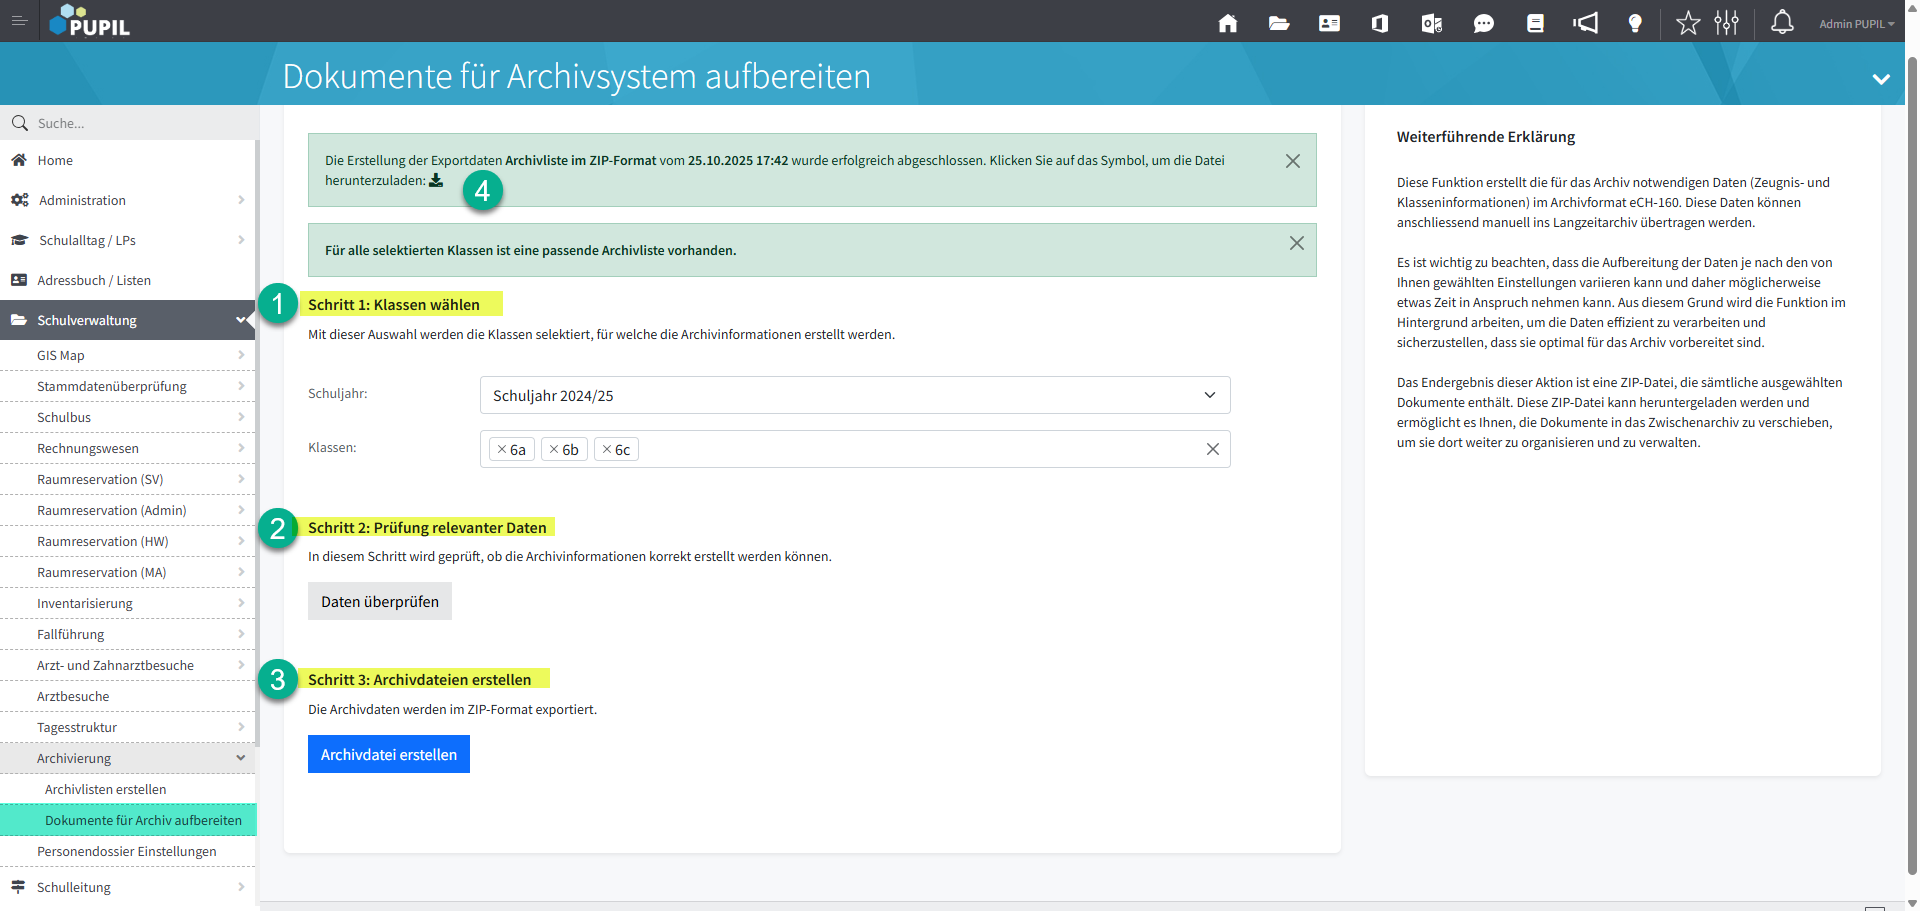
Task: Select Personendossier Einstellungen menu item
Action: click(x=127, y=851)
